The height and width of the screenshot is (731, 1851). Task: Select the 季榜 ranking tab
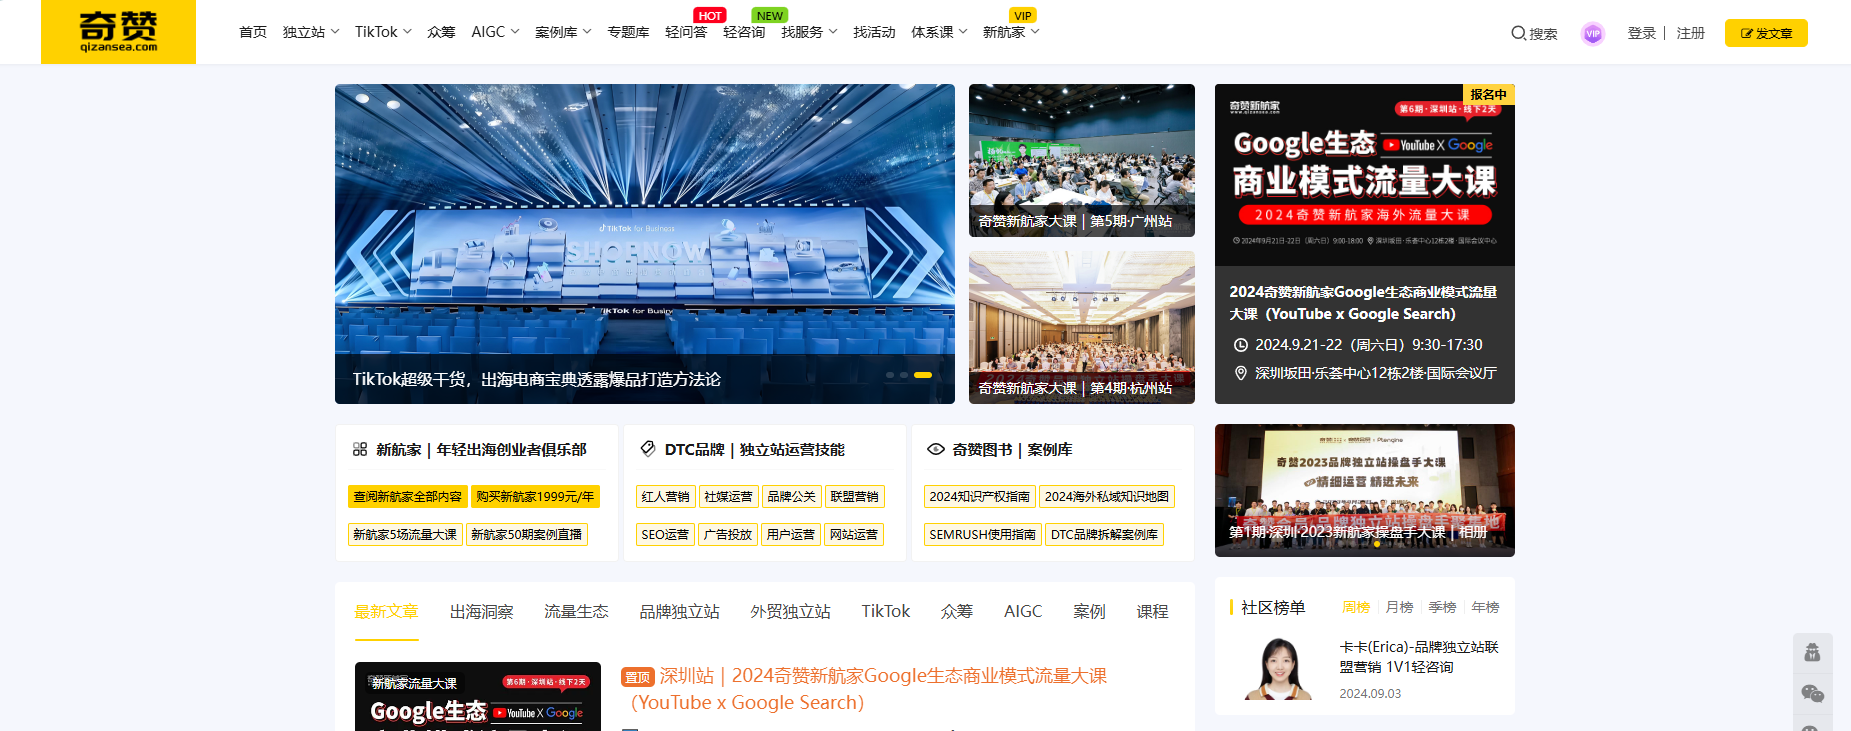(x=1442, y=607)
